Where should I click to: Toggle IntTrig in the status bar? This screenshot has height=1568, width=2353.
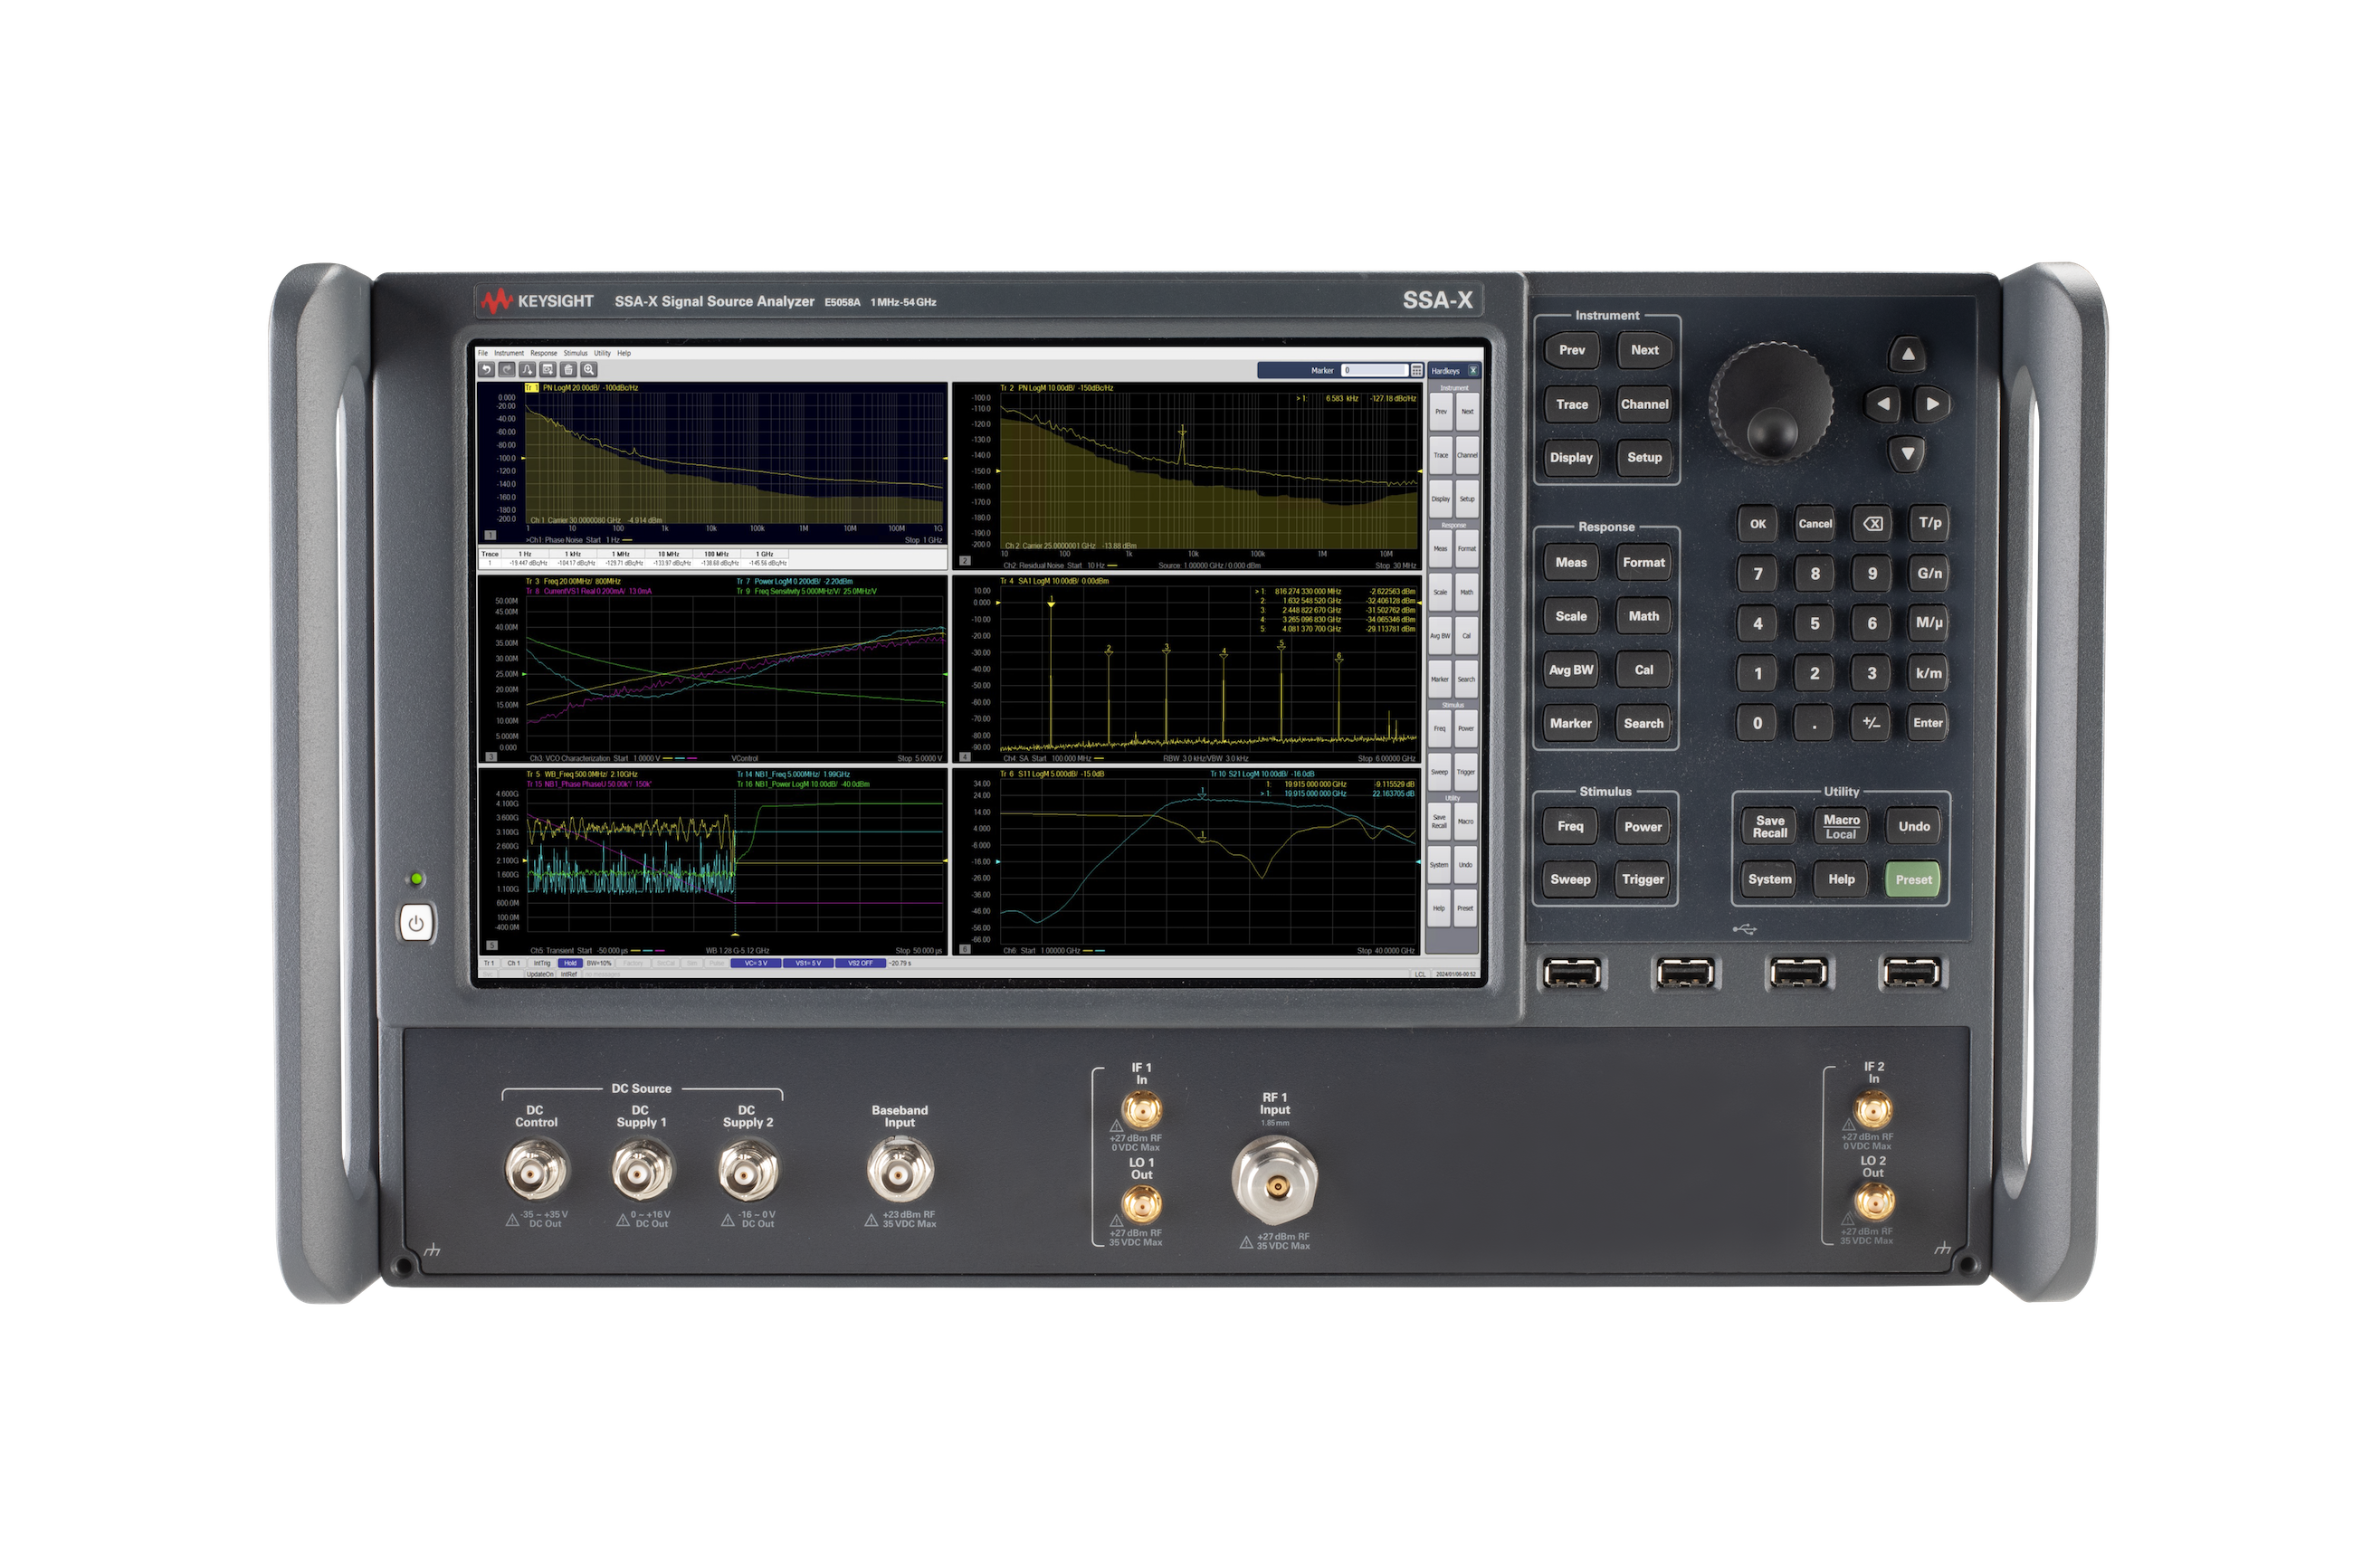[x=542, y=963]
